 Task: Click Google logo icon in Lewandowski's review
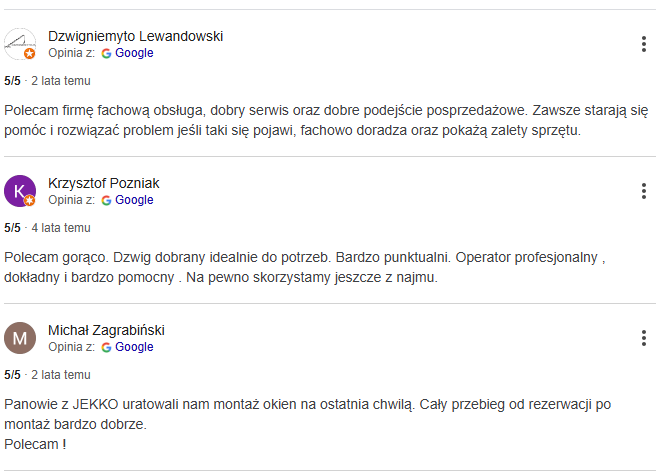coord(106,53)
